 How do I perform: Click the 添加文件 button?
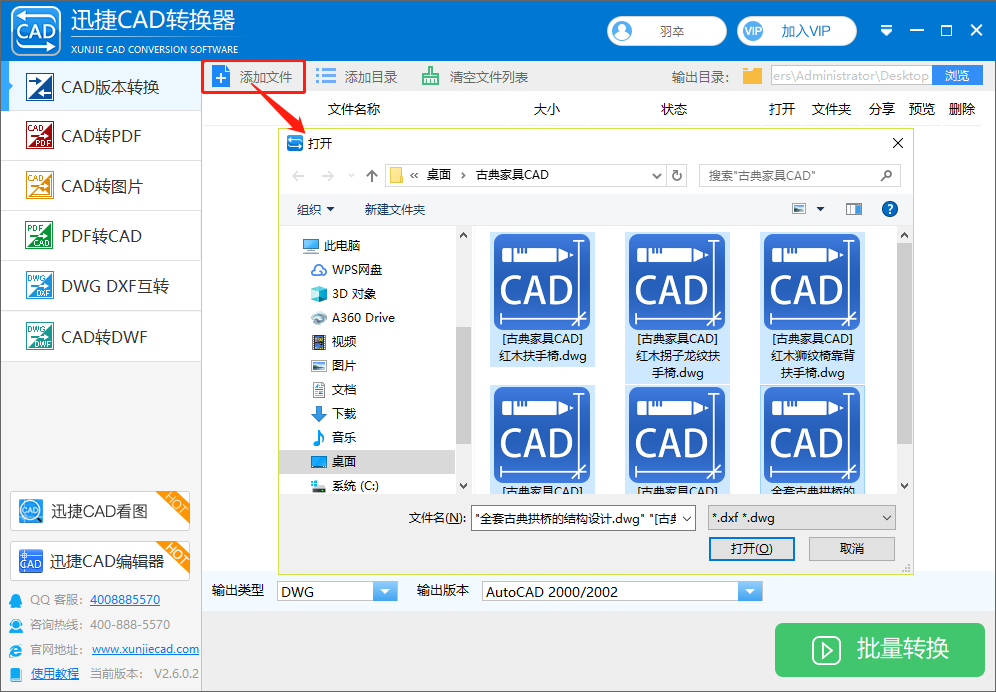pos(253,77)
